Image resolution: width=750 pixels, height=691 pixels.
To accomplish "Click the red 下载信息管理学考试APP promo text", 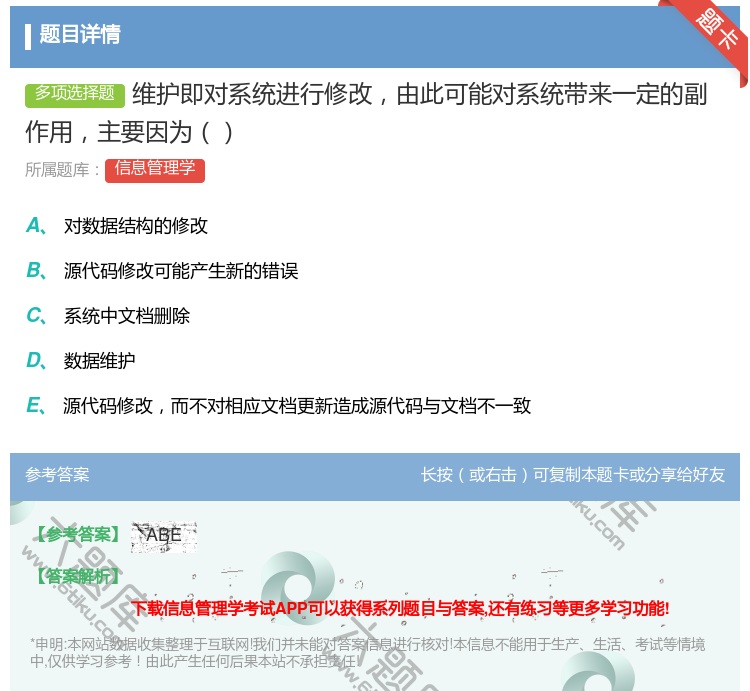I will tap(400, 608).
